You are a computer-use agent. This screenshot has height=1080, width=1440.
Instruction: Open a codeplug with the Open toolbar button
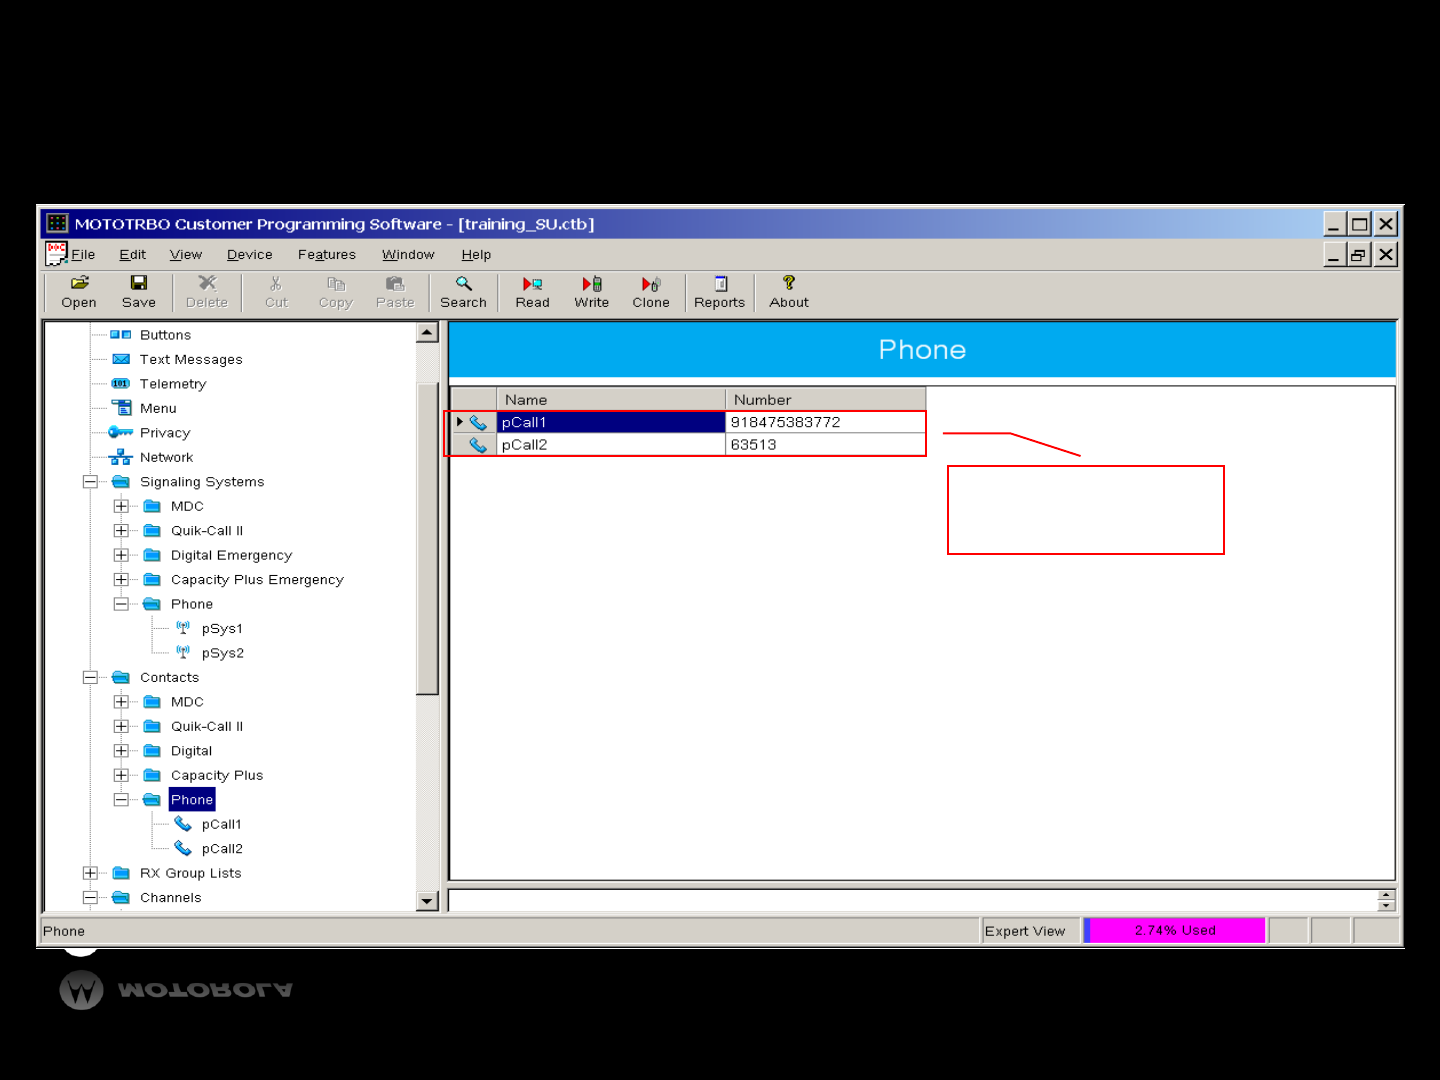[79, 292]
